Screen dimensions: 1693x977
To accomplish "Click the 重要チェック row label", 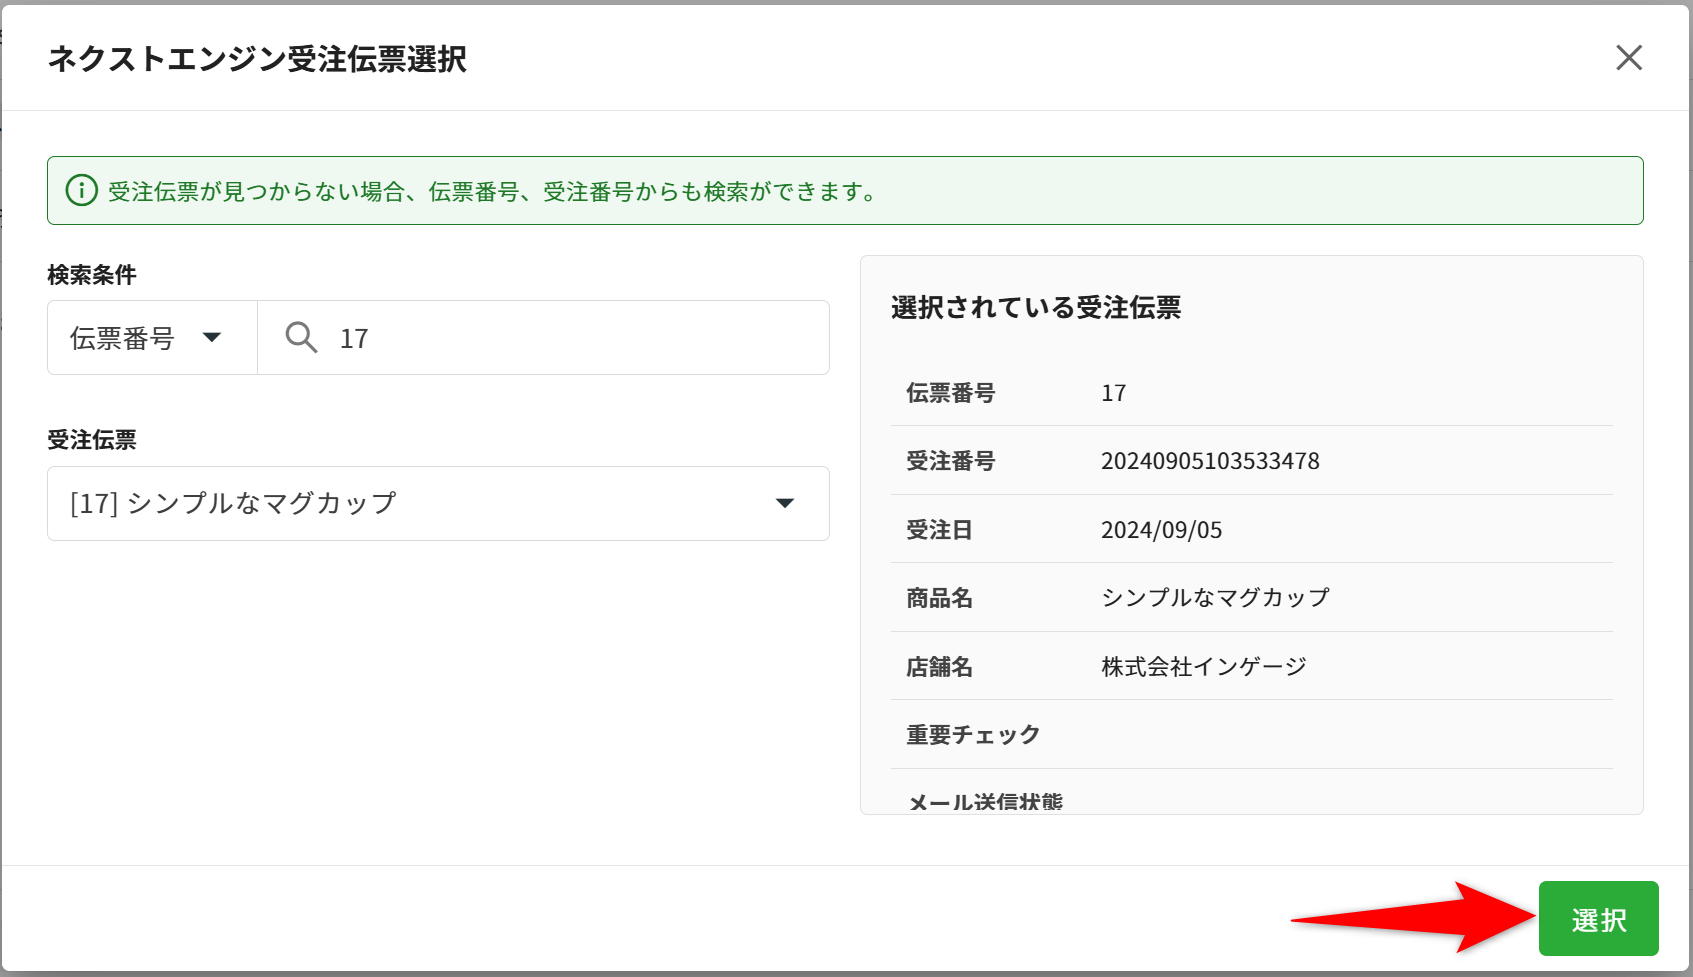I will (x=973, y=735).
